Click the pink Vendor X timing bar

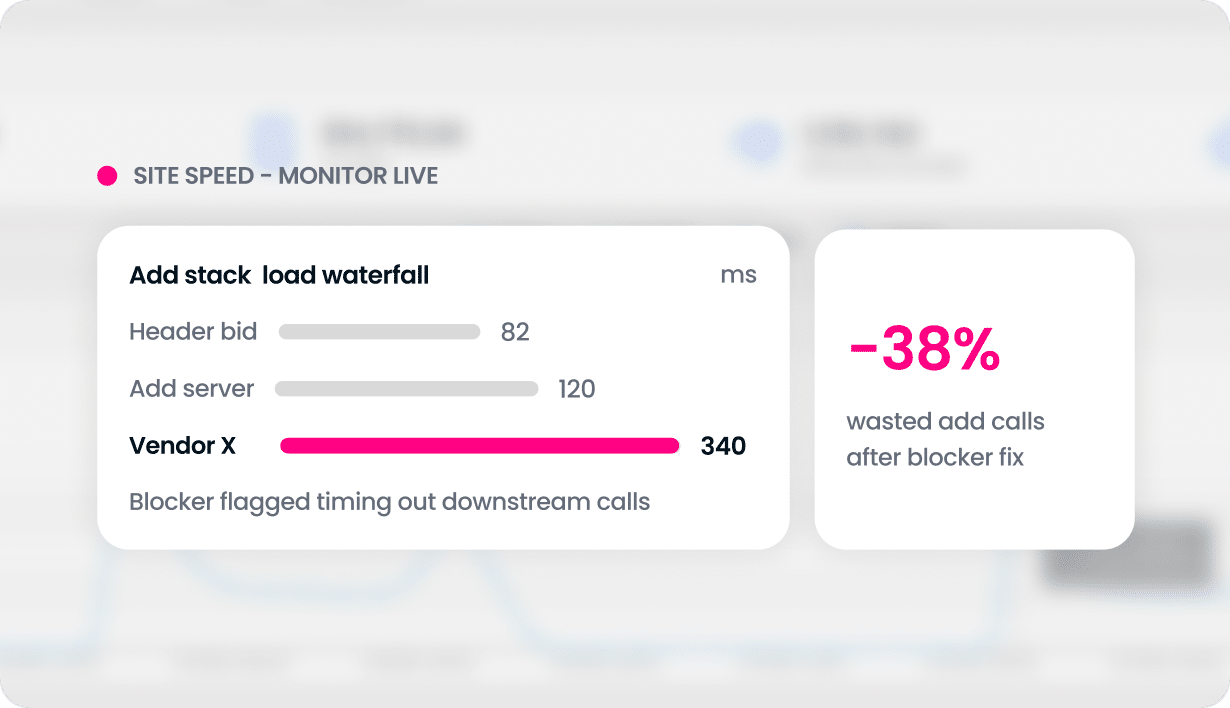click(x=480, y=446)
